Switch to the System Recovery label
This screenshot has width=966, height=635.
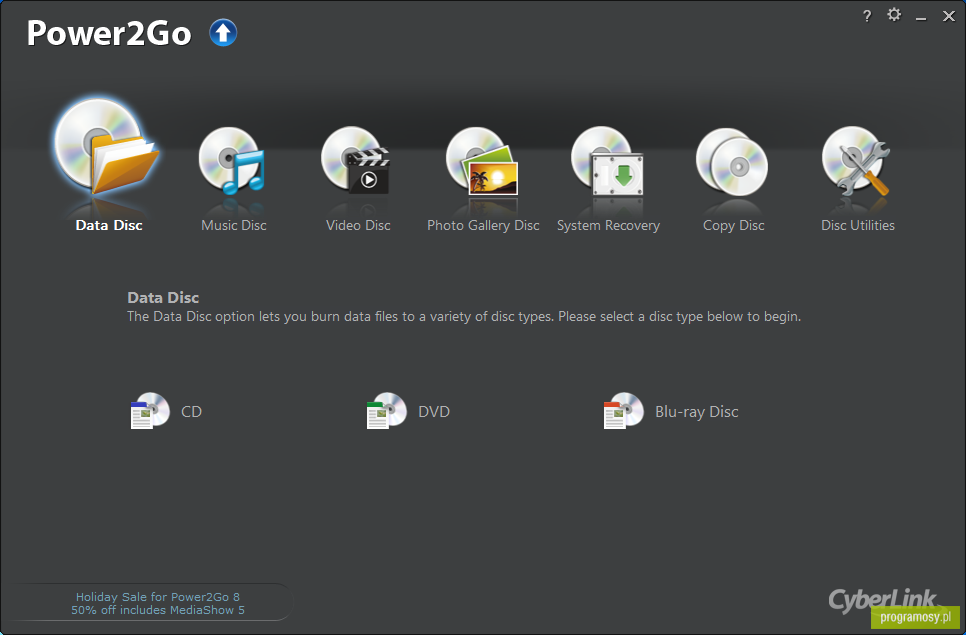pos(608,225)
